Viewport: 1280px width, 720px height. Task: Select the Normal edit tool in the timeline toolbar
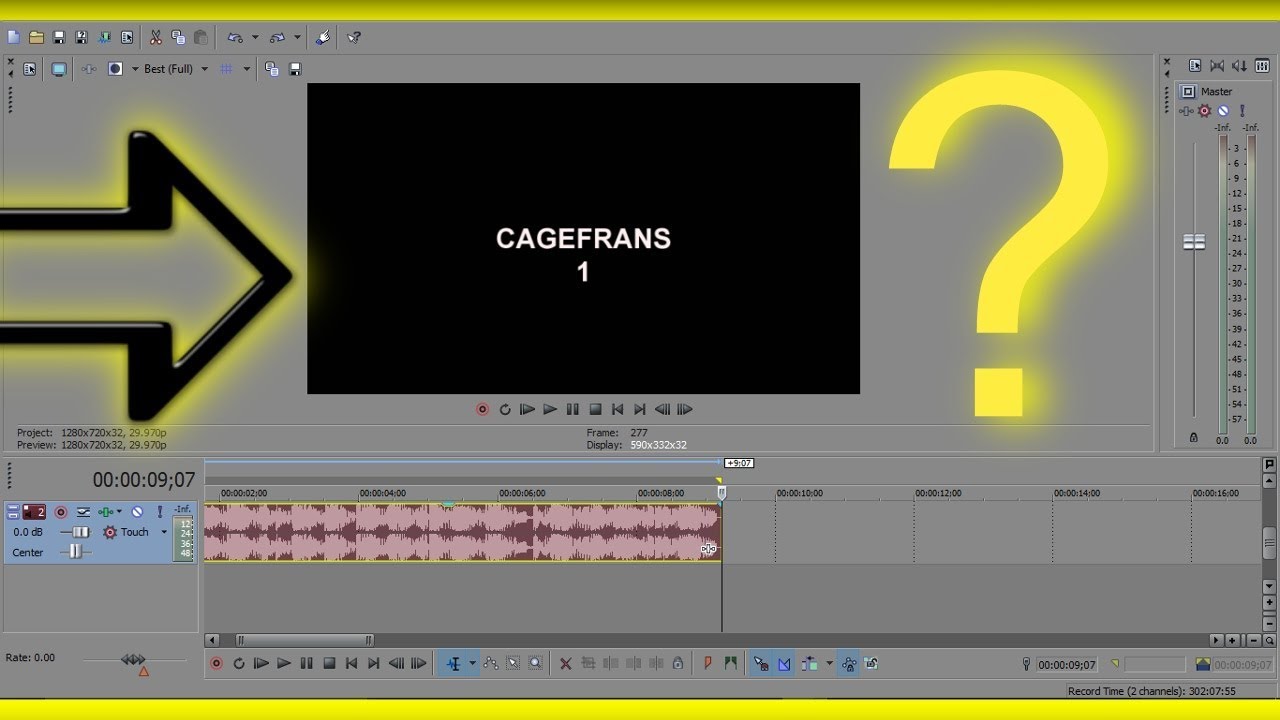point(454,663)
